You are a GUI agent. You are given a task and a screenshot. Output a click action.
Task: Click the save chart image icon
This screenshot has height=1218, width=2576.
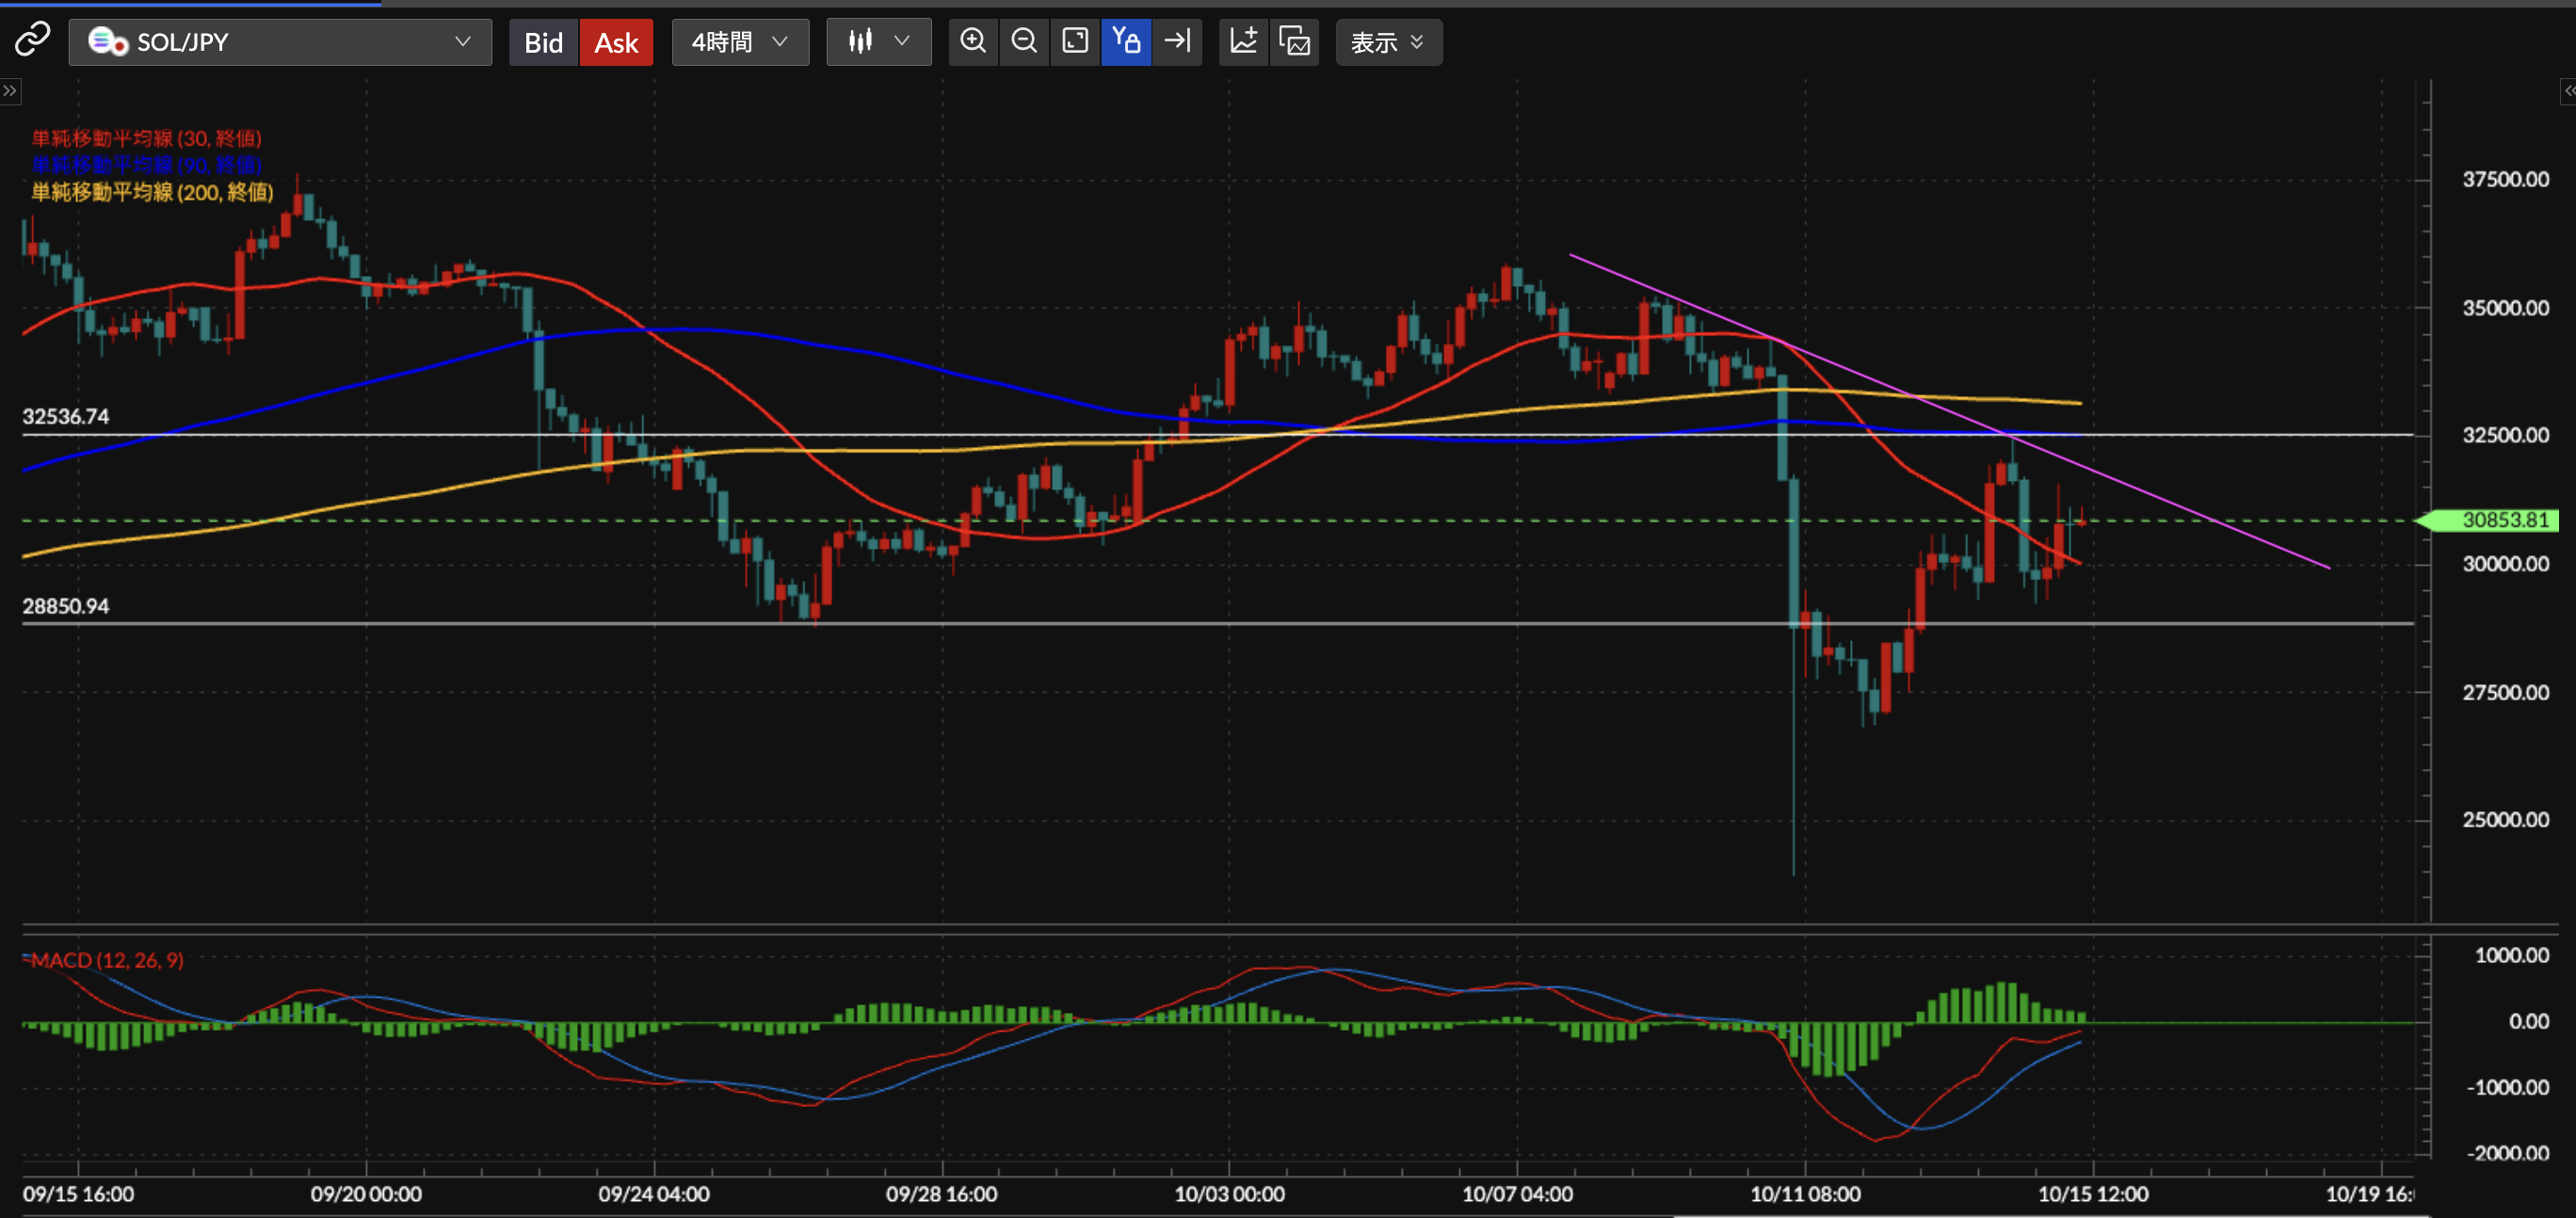click(x=1294, y=41)
